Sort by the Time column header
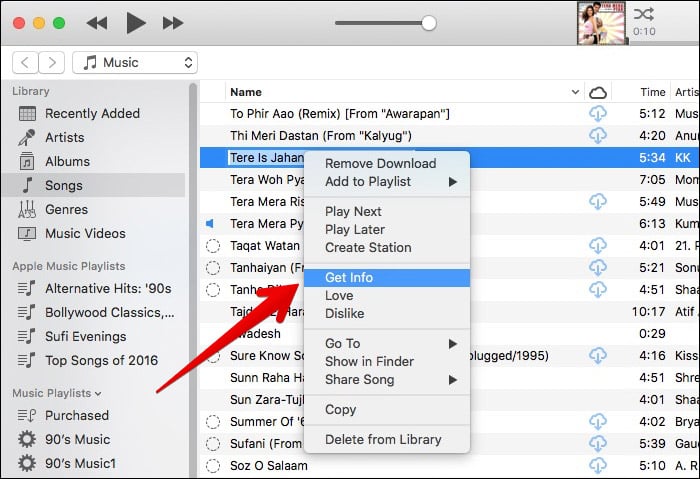 tap(653, 92)
